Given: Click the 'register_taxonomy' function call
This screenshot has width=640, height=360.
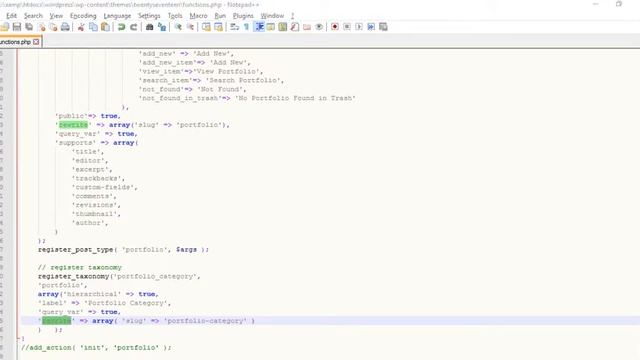Looking at the screenshot, I should point(73,276).
